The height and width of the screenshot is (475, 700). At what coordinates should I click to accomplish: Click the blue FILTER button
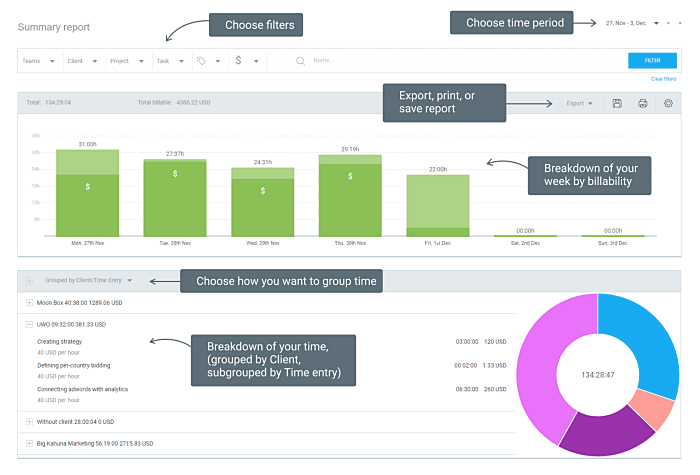point(652,61)
